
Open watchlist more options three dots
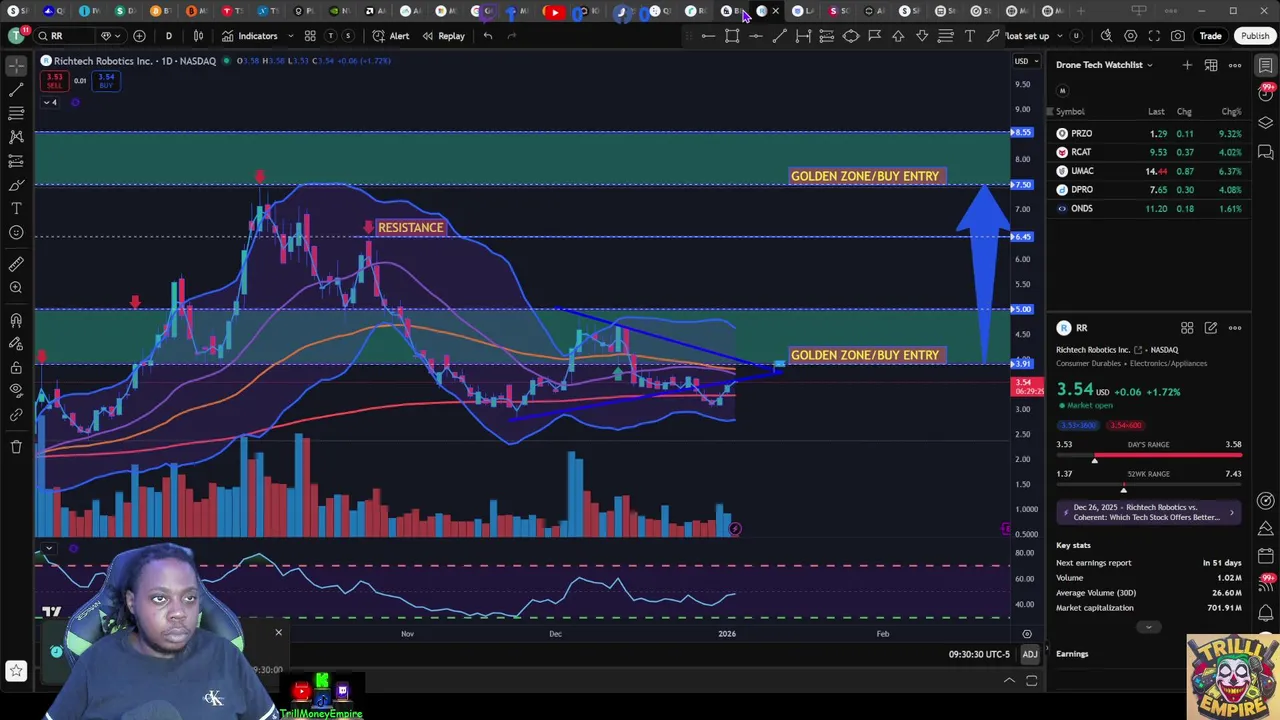click(x=1235, y=65)
